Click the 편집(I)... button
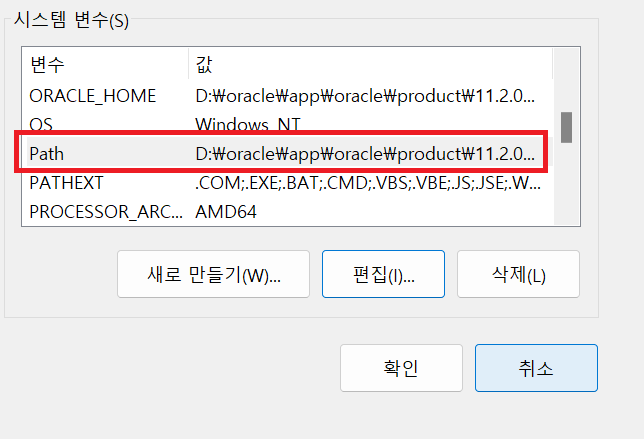This screenshot has width=644, height=439. point(383,274)
